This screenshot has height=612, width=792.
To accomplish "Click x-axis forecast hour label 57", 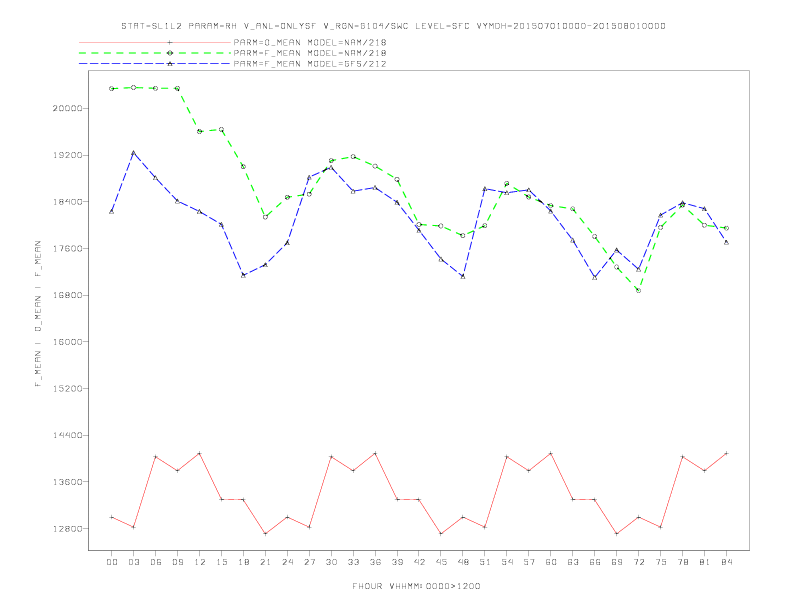I will (529, 562).
